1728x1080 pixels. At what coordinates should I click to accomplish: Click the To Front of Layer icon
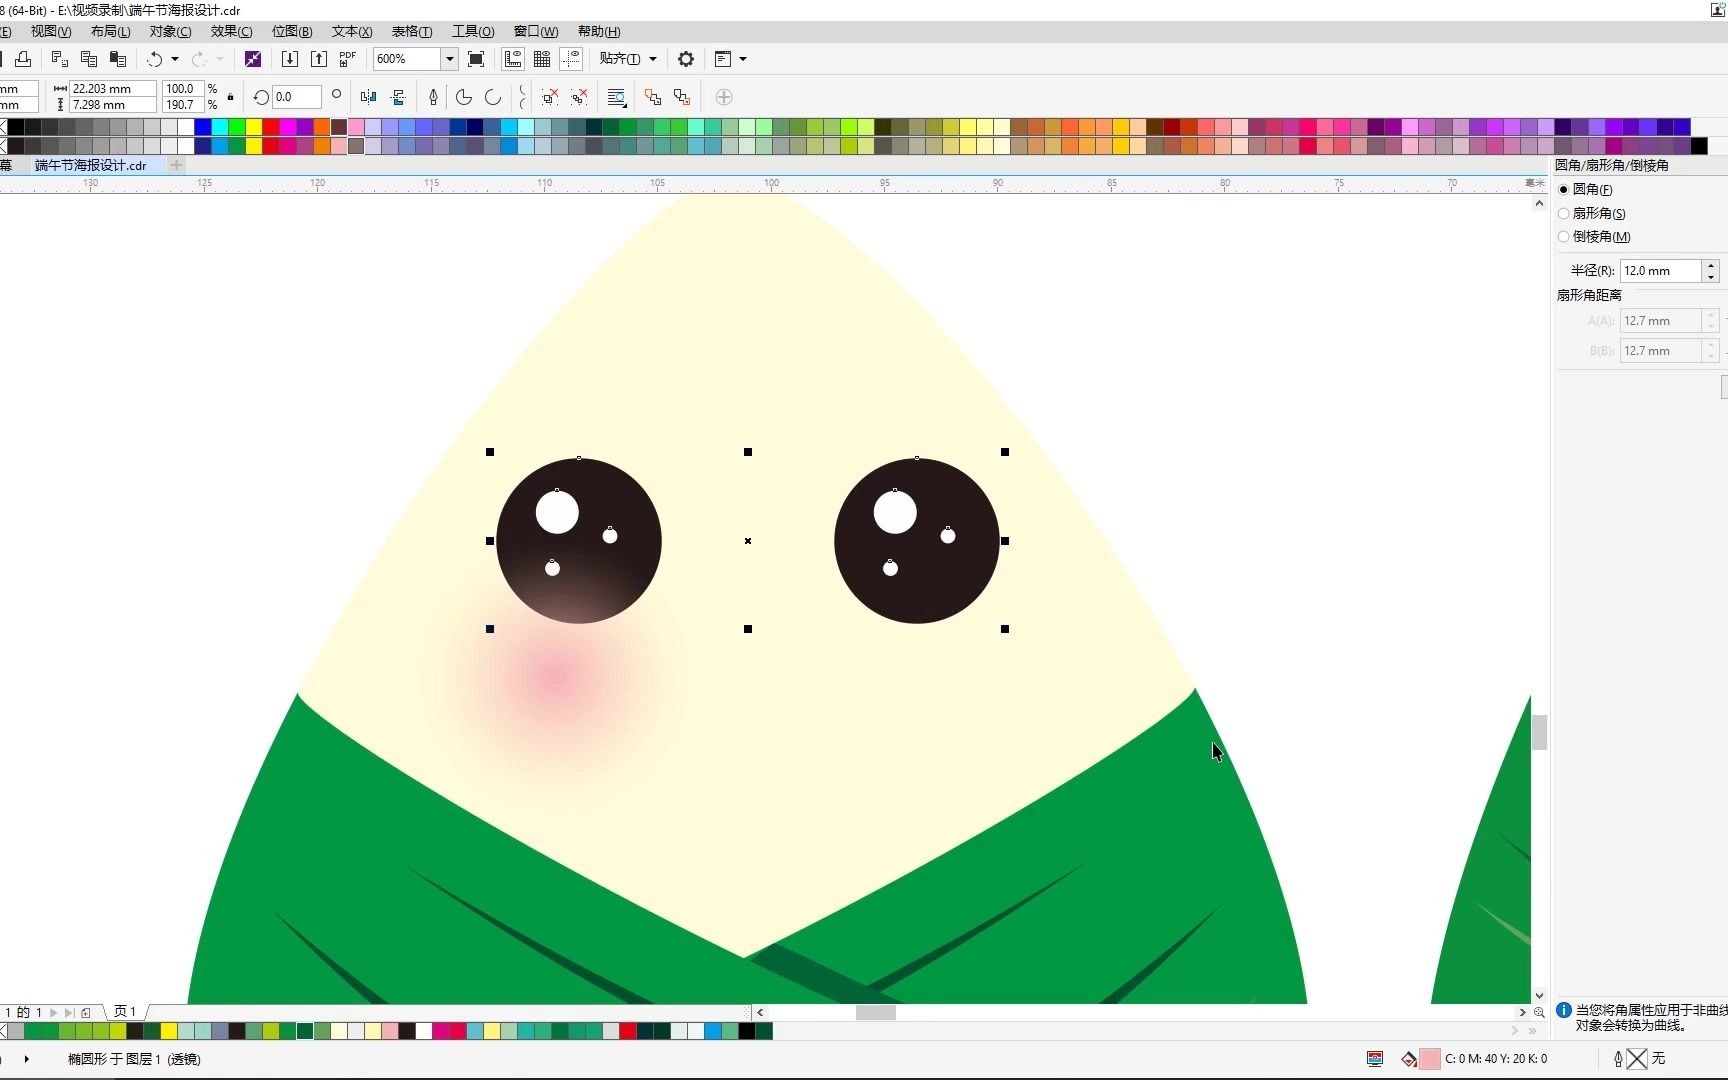[653, 97]
